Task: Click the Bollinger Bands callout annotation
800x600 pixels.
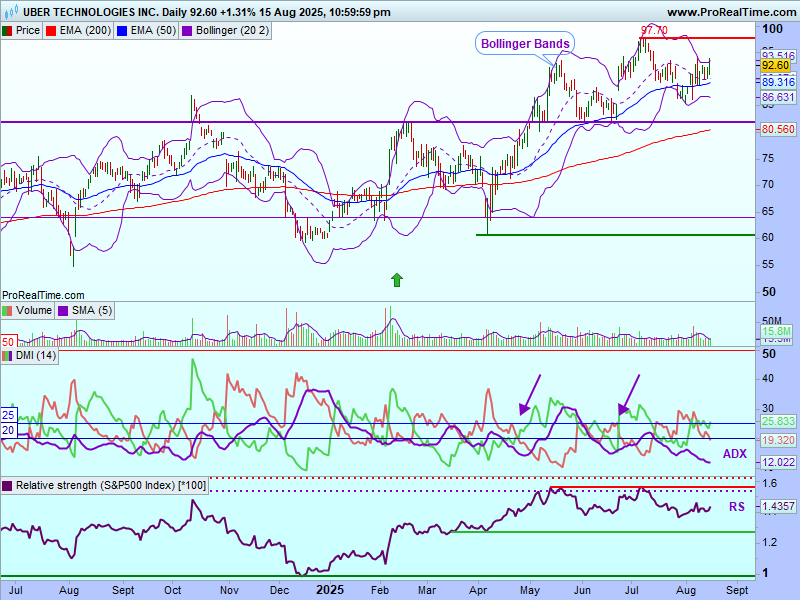Action: [525, 44]
